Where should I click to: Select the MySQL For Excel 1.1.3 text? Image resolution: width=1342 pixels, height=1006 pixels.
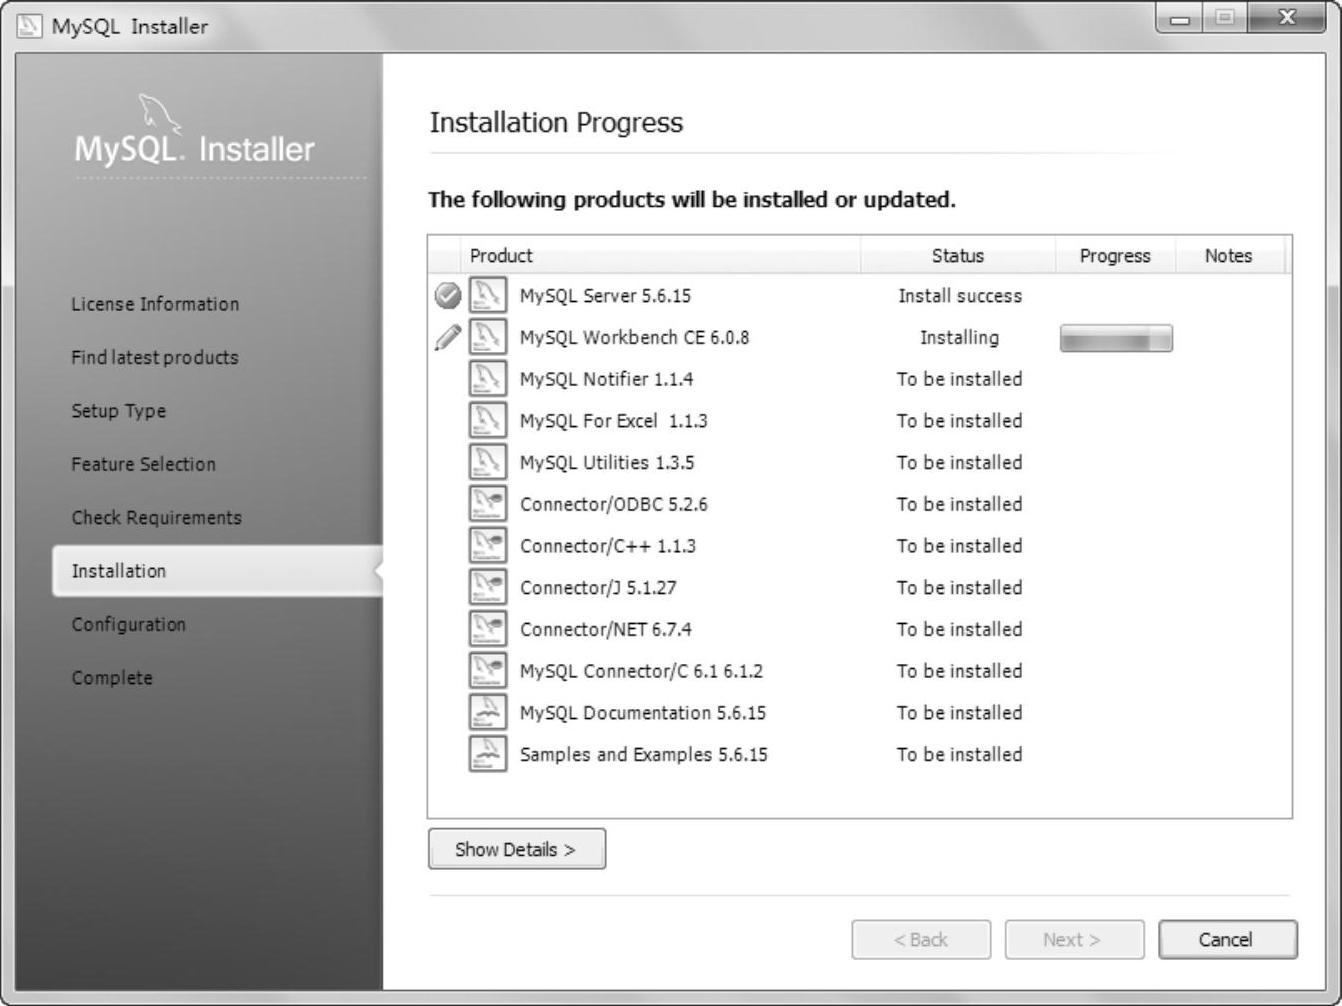(x=613, y=421)
